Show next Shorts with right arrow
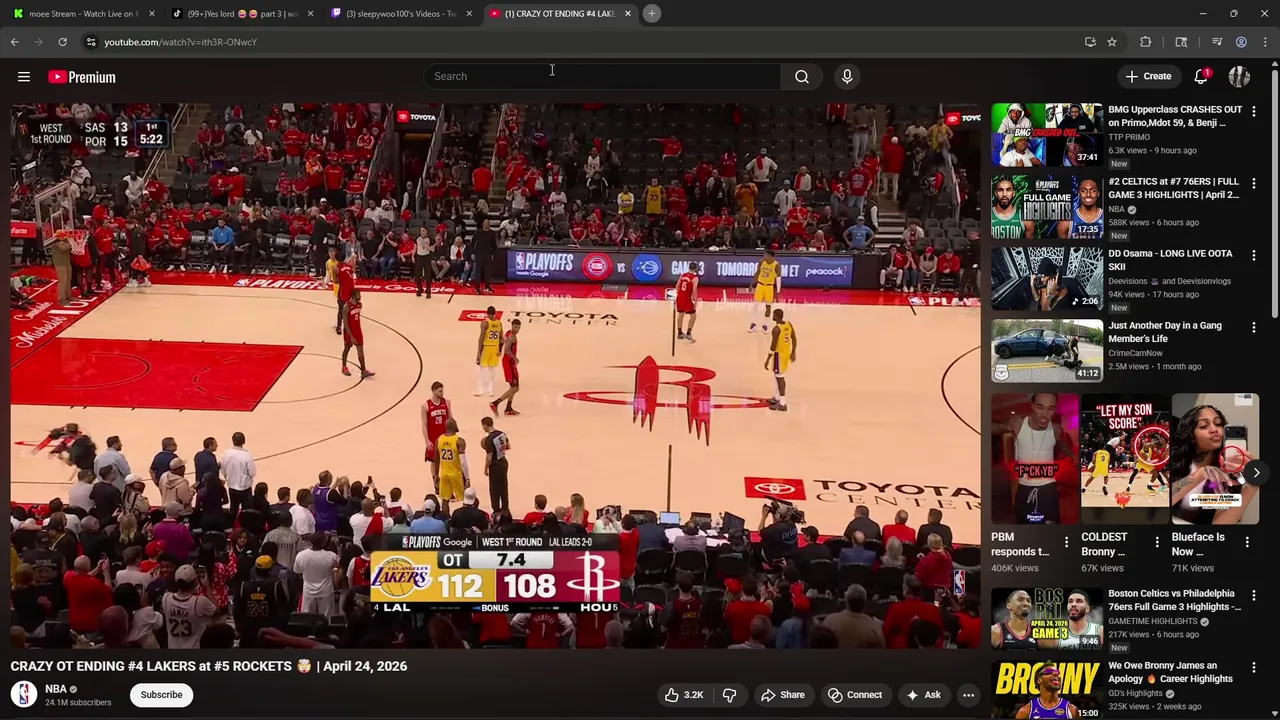 point(1256,472)
